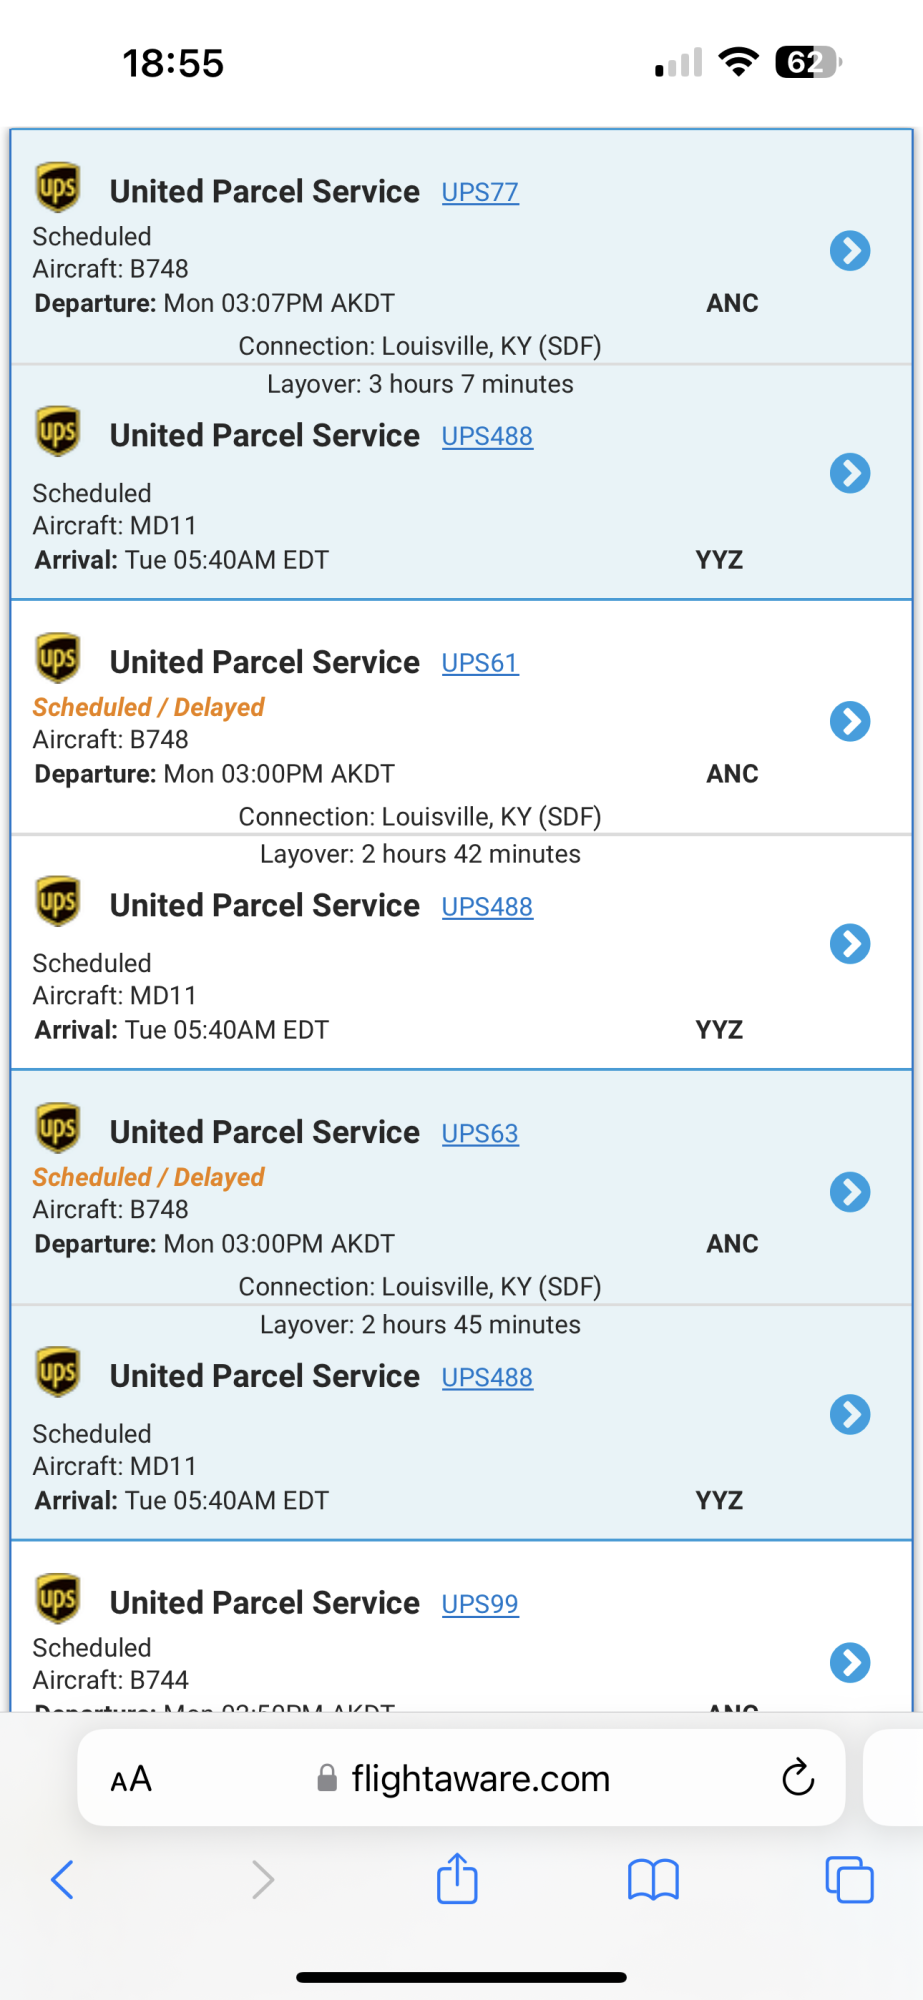
Task: Tap the flightaware.com address bar
Action: click(x=480, y=1778)
